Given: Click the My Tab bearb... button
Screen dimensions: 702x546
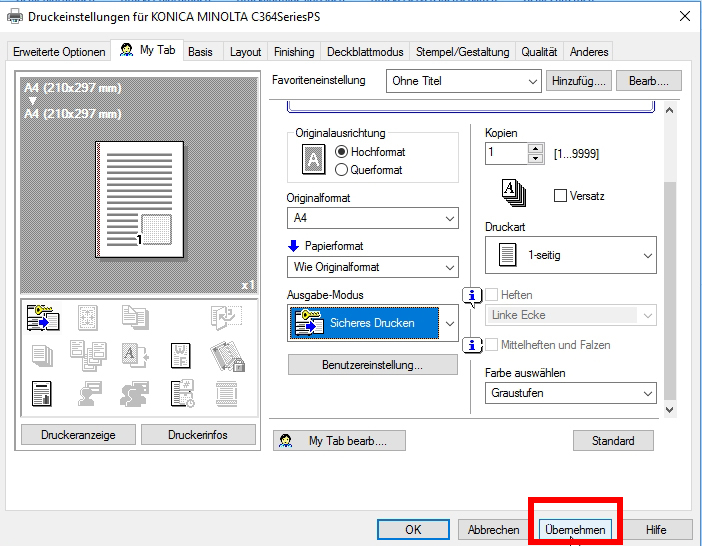Looking at the screenshot, I should point(339,441).
